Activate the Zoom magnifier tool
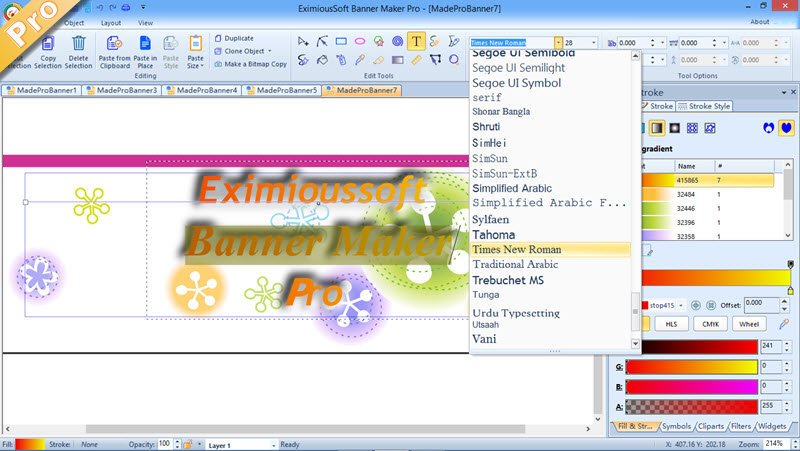This screenshot has height=451, width=800. click(x=454, y=60)
